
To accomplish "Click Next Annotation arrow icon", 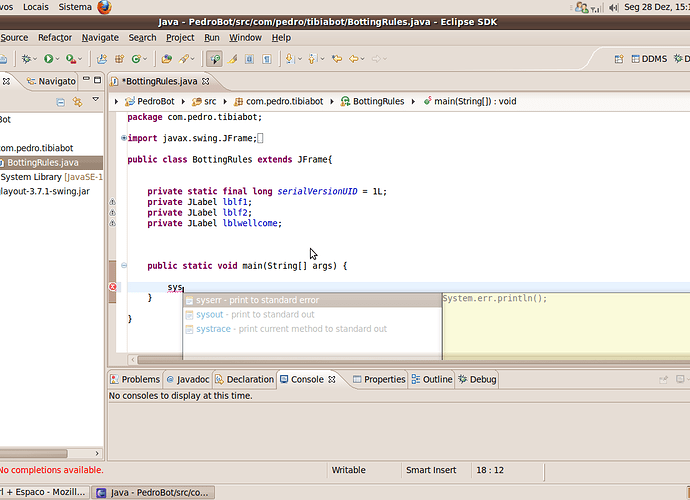I will tap(290, 59).
